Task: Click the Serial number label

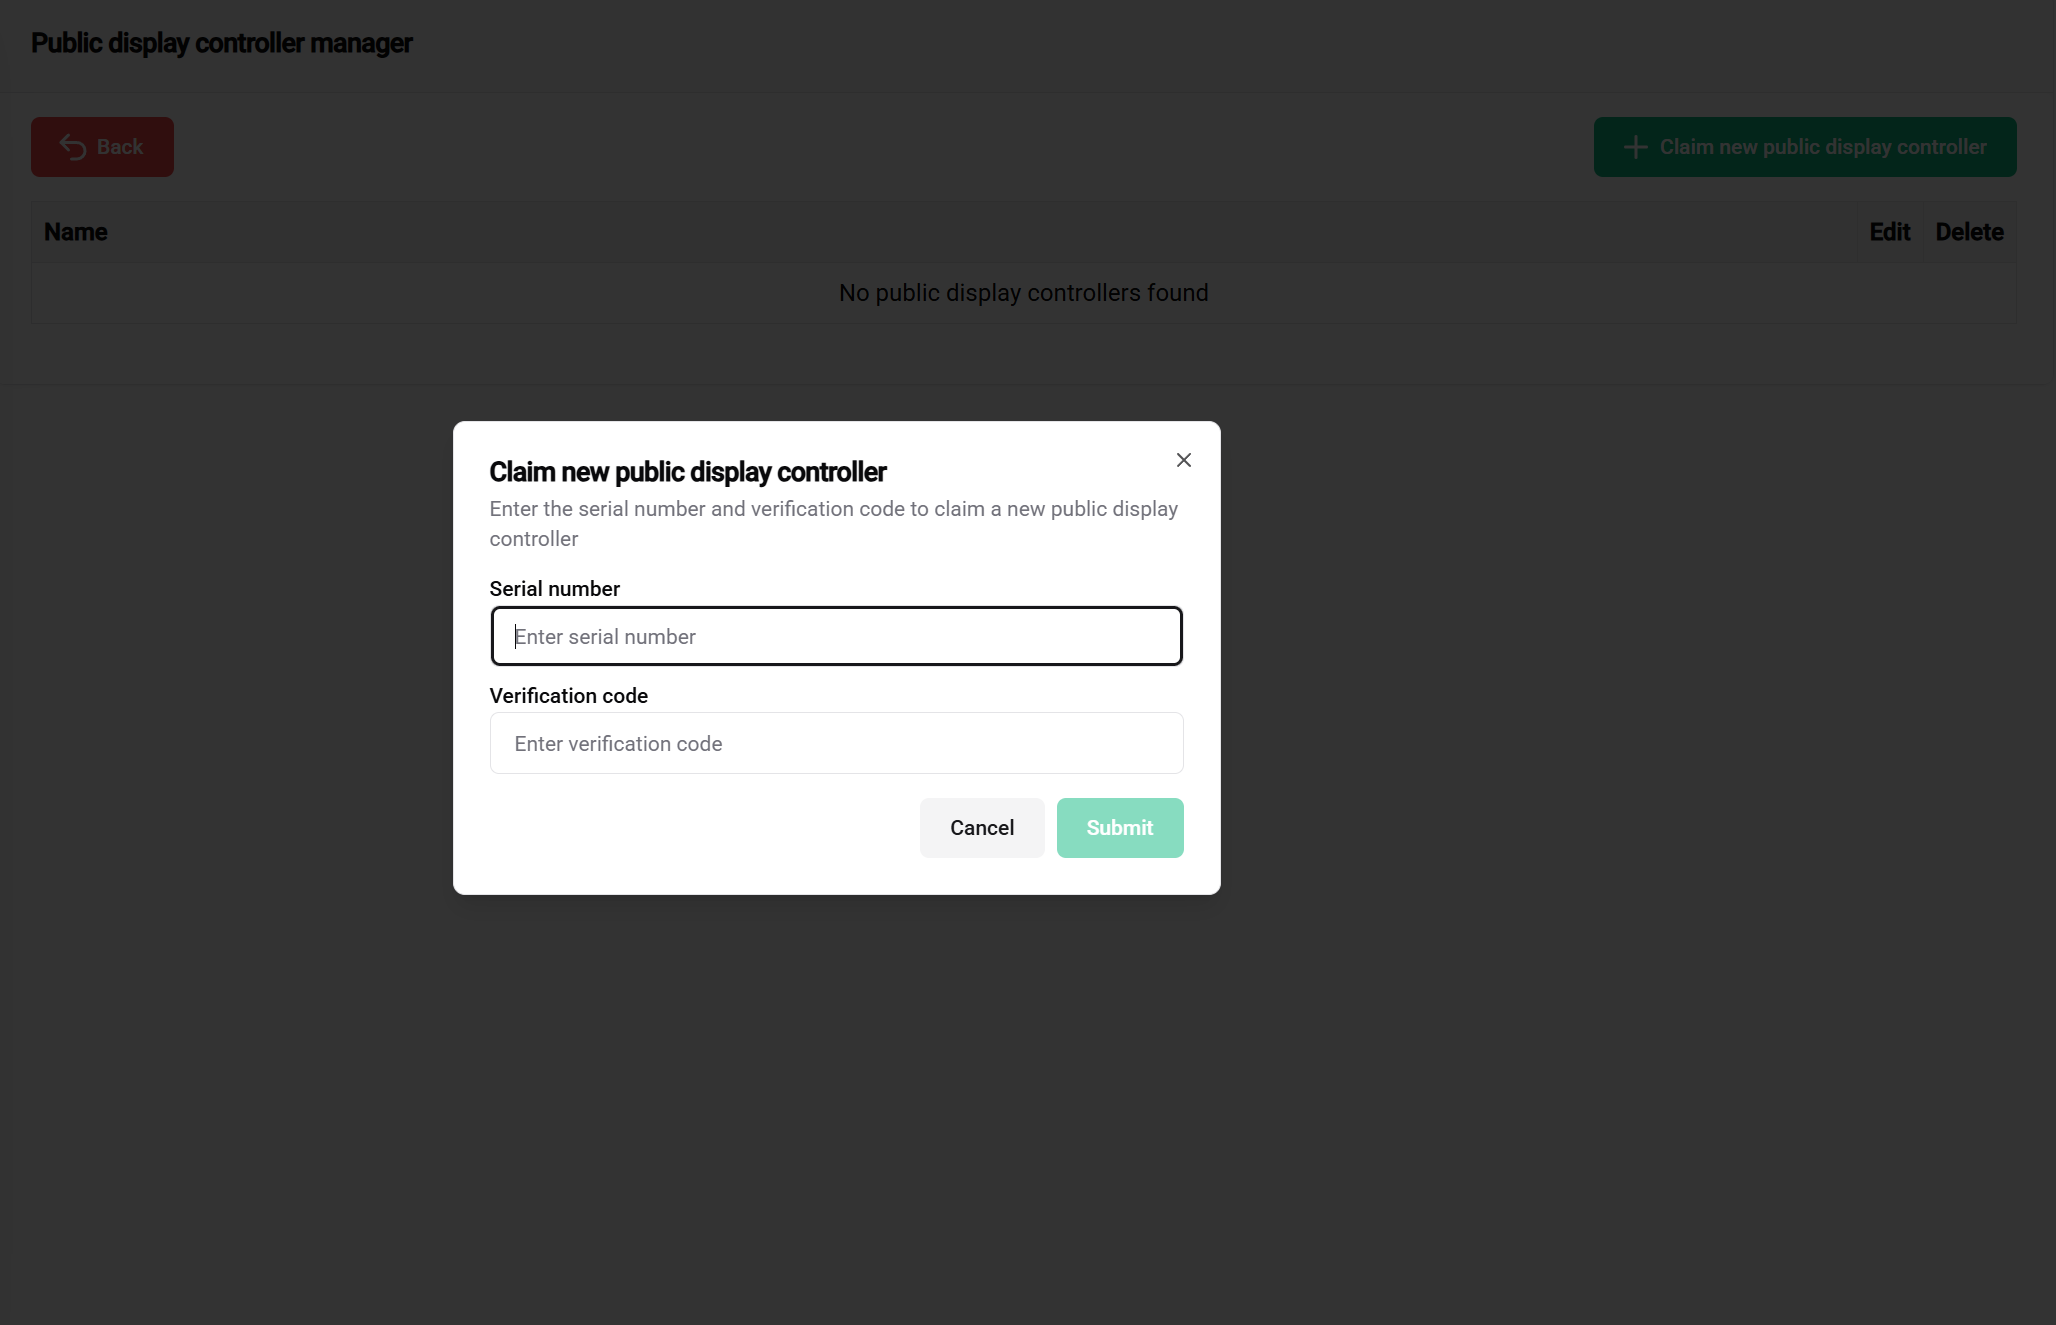Action: (x=554, y=589)
